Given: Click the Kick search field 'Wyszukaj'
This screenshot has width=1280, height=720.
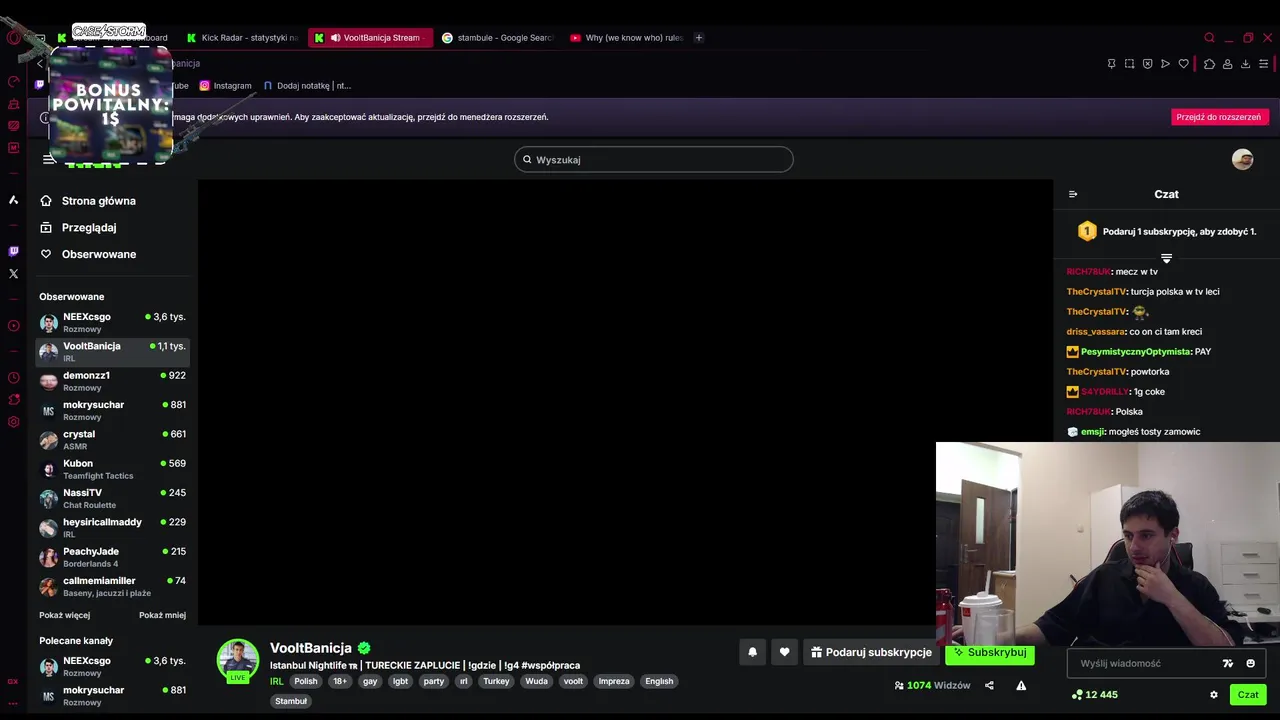Looking at the screenshot, I should point(654,160).
